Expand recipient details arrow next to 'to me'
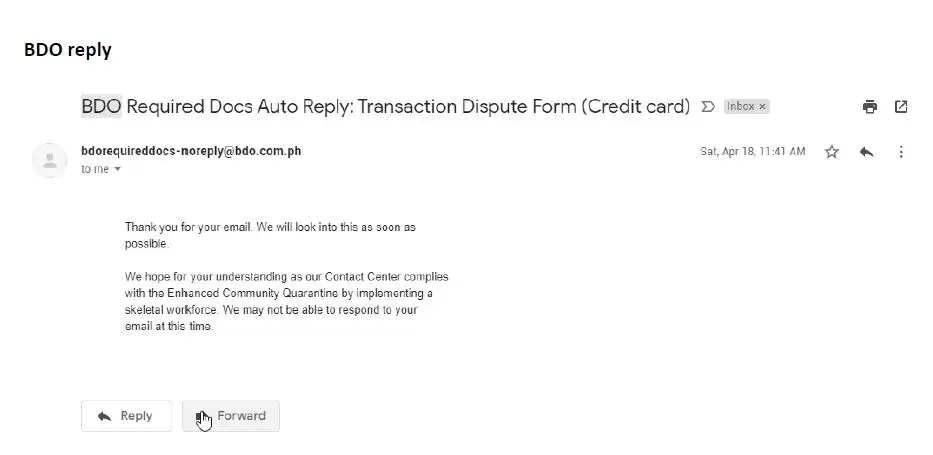The height and width of the screenshot is (455, 933). click(x=118, y=170)
